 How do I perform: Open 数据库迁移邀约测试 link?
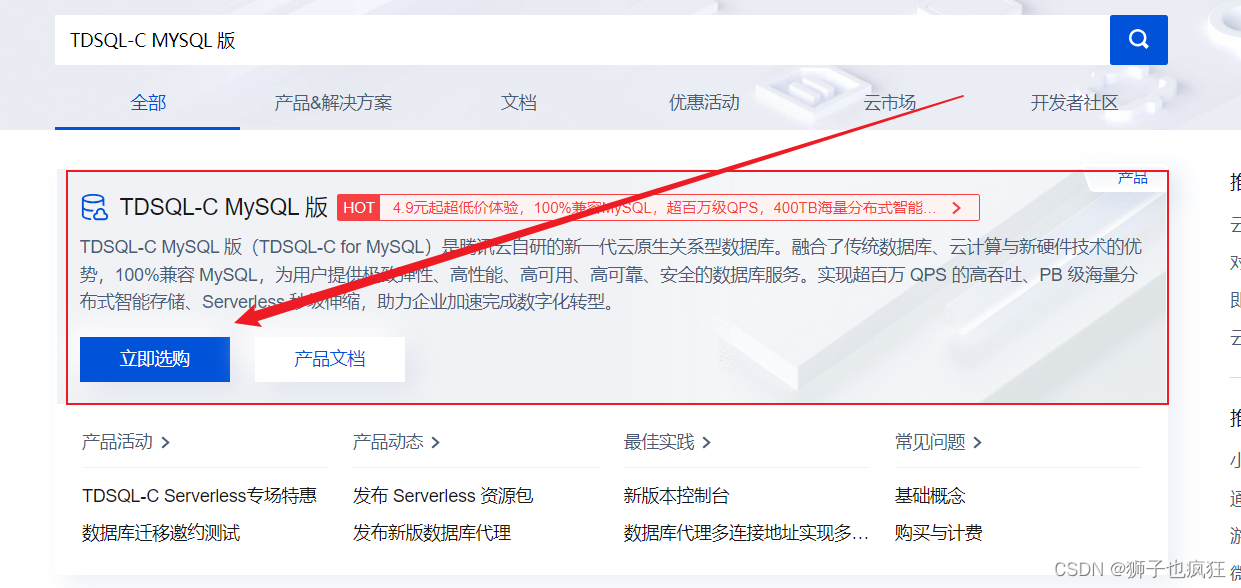(x=161, y=533)
